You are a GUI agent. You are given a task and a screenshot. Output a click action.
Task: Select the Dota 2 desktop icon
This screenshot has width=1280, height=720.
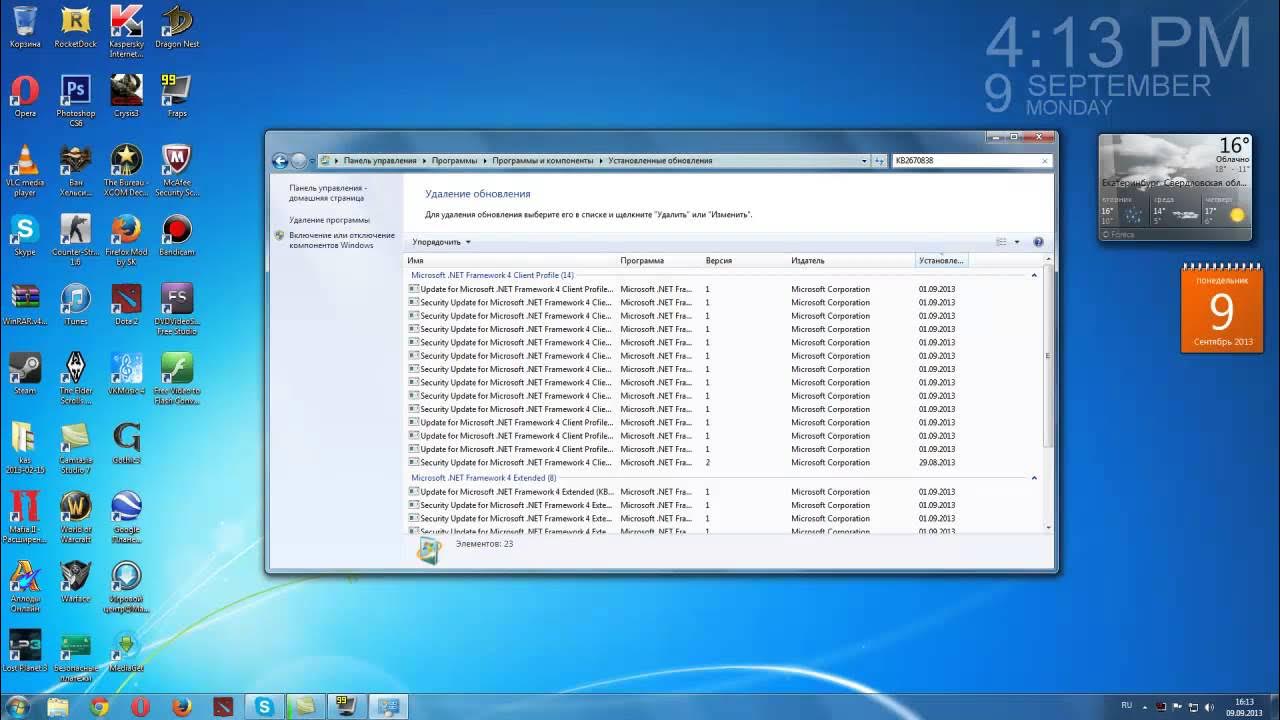pyautogui.click(x=126, y=304)
